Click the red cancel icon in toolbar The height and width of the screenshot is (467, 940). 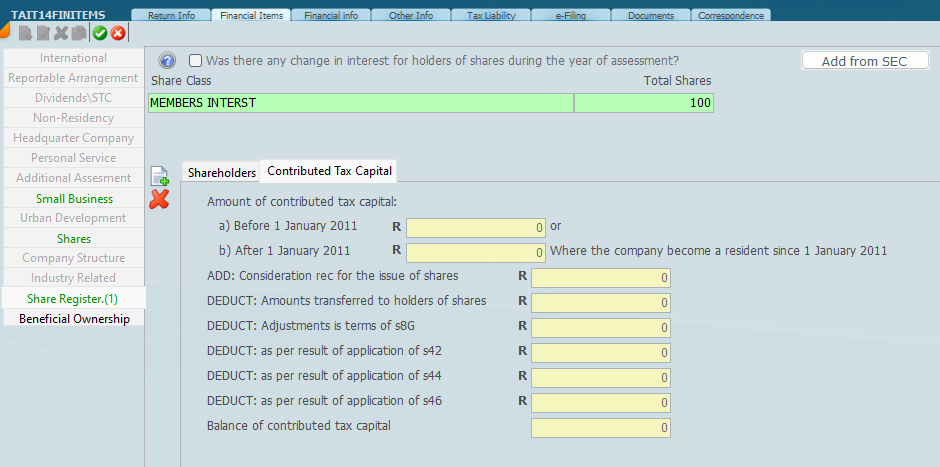click(x=118, y=33)
